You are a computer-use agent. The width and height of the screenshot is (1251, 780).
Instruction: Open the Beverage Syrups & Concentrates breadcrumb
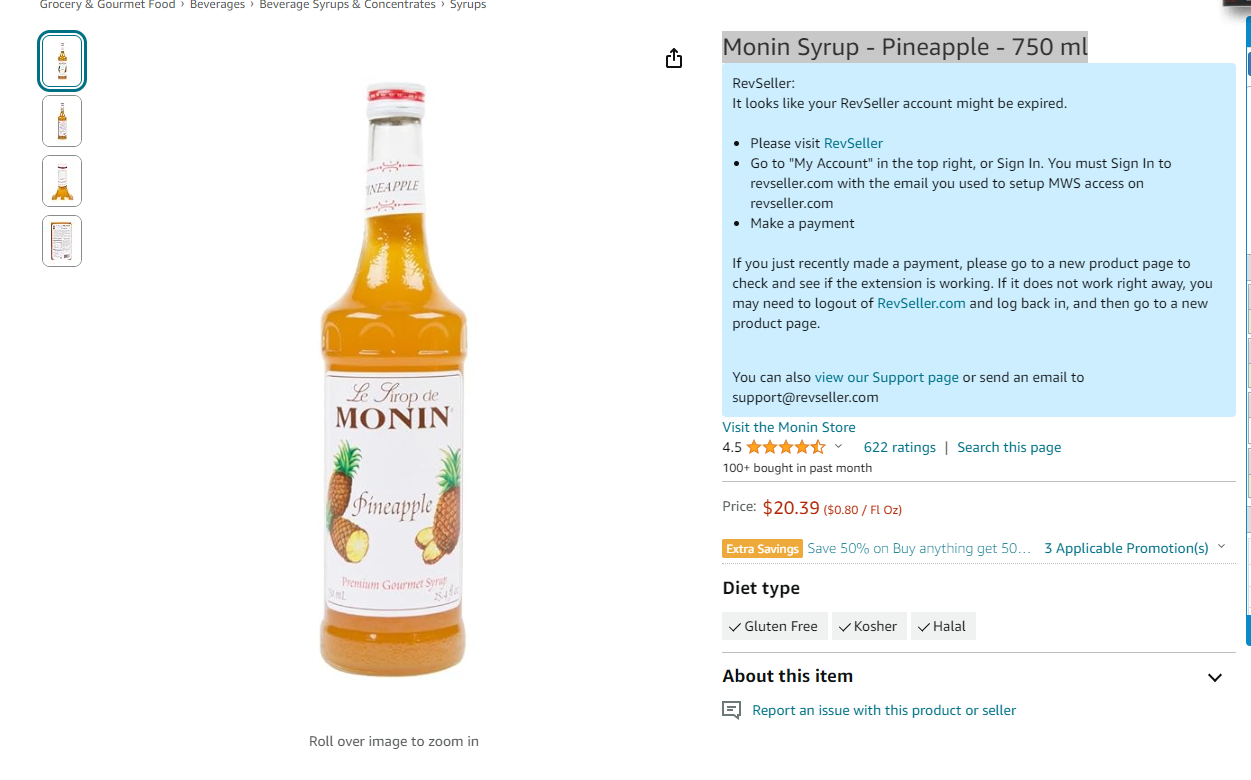click(347, 5)
